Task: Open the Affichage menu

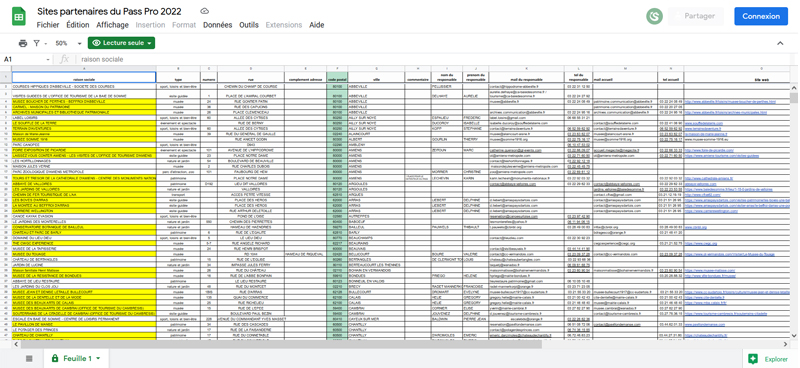Action: pos(113,25)
